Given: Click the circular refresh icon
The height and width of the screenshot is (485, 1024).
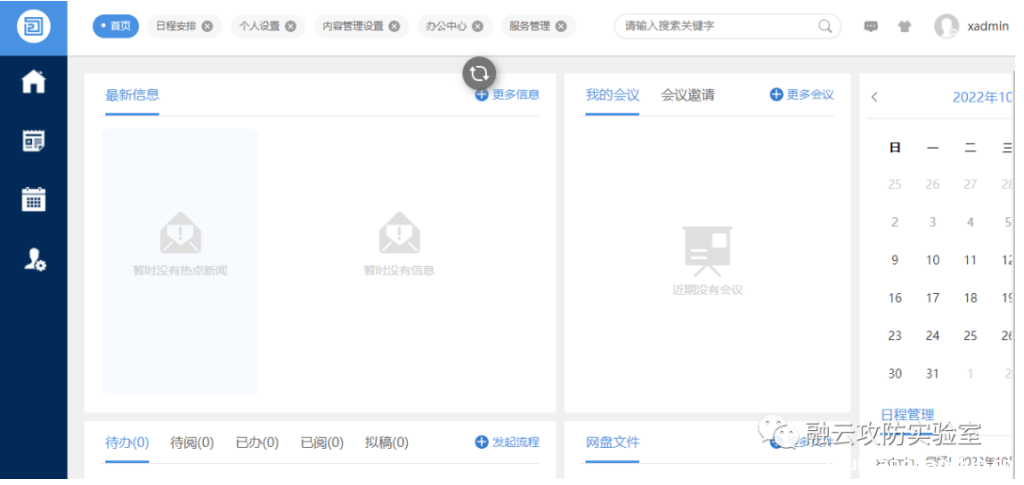Looking at the screenshot, I should click(x=479, y=73).
